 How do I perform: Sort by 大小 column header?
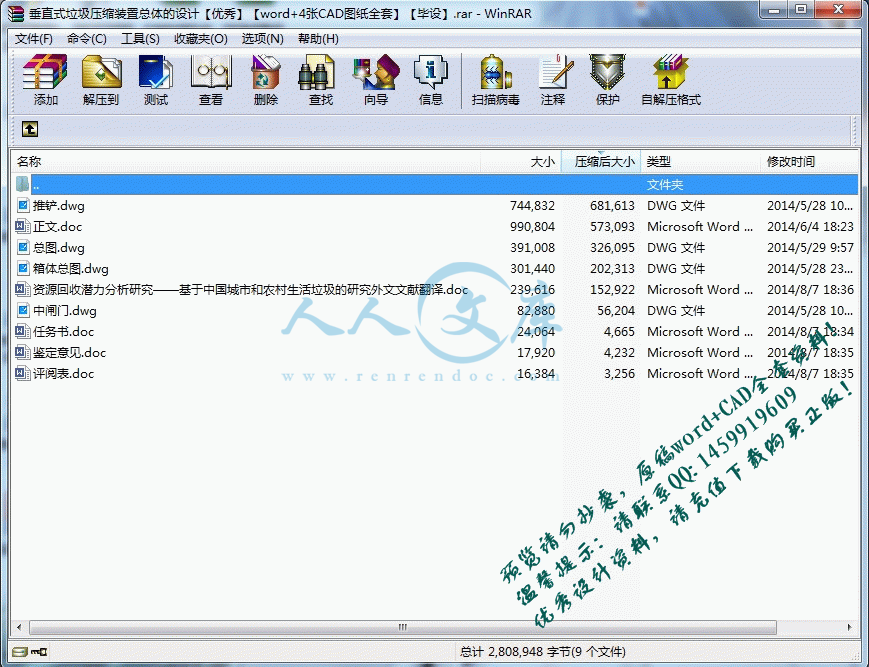521,162
